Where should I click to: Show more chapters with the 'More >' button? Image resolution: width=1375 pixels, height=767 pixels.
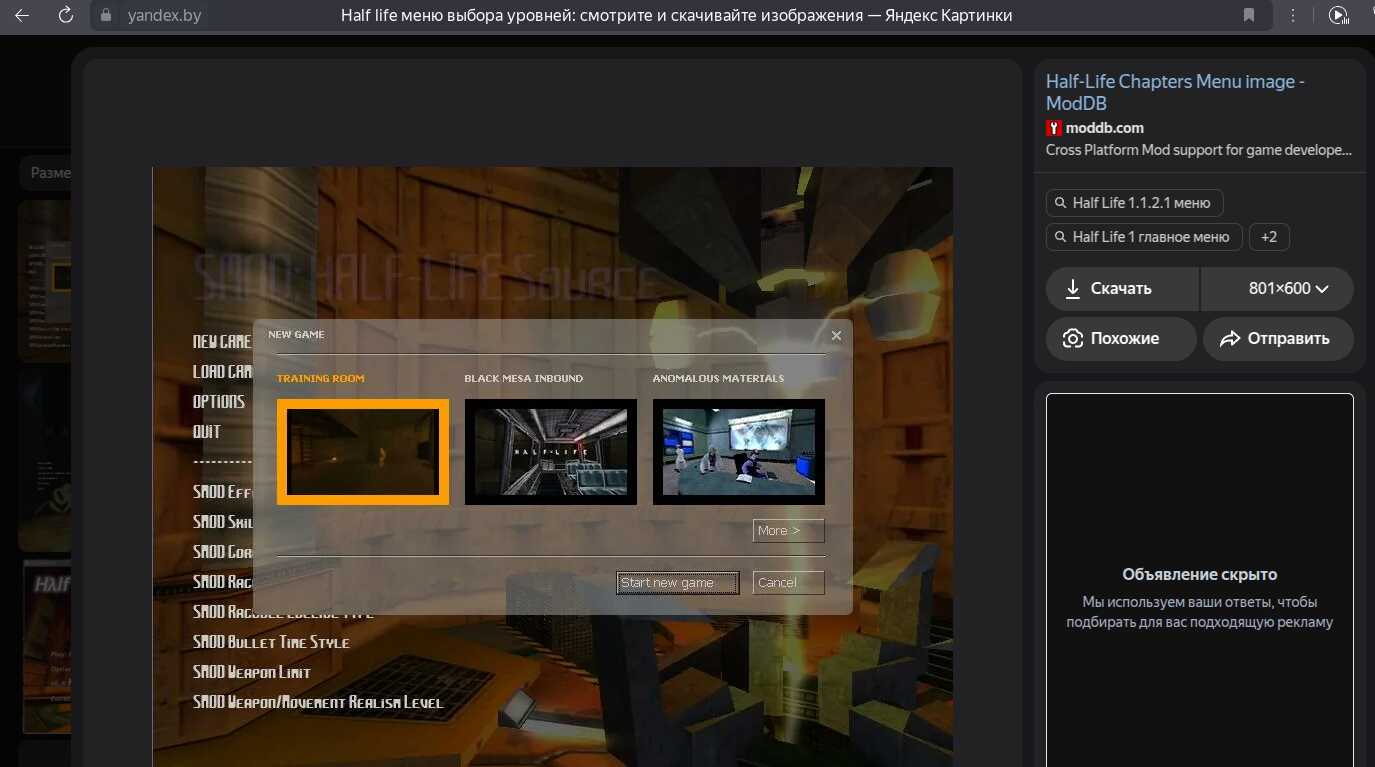pyautogui.click(x=789, y=531)
